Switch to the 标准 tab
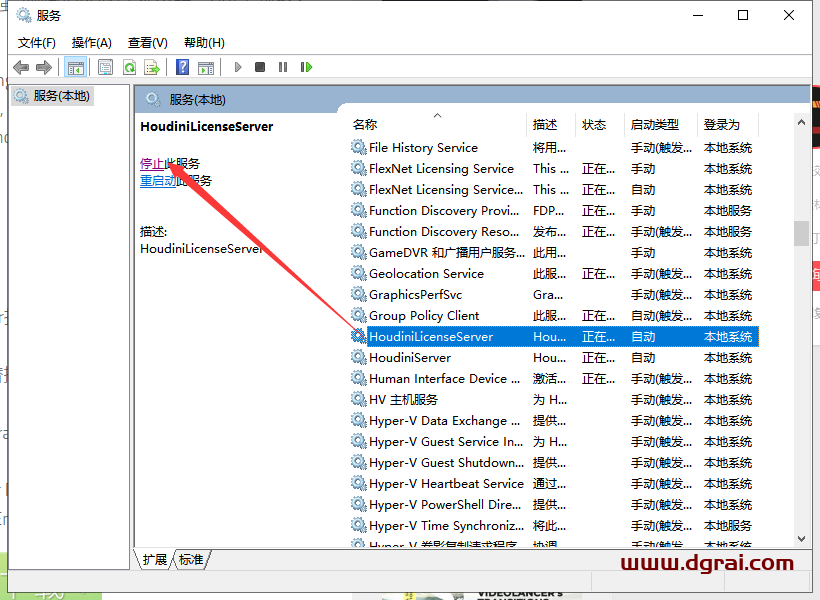 click(x=191, y=560)
